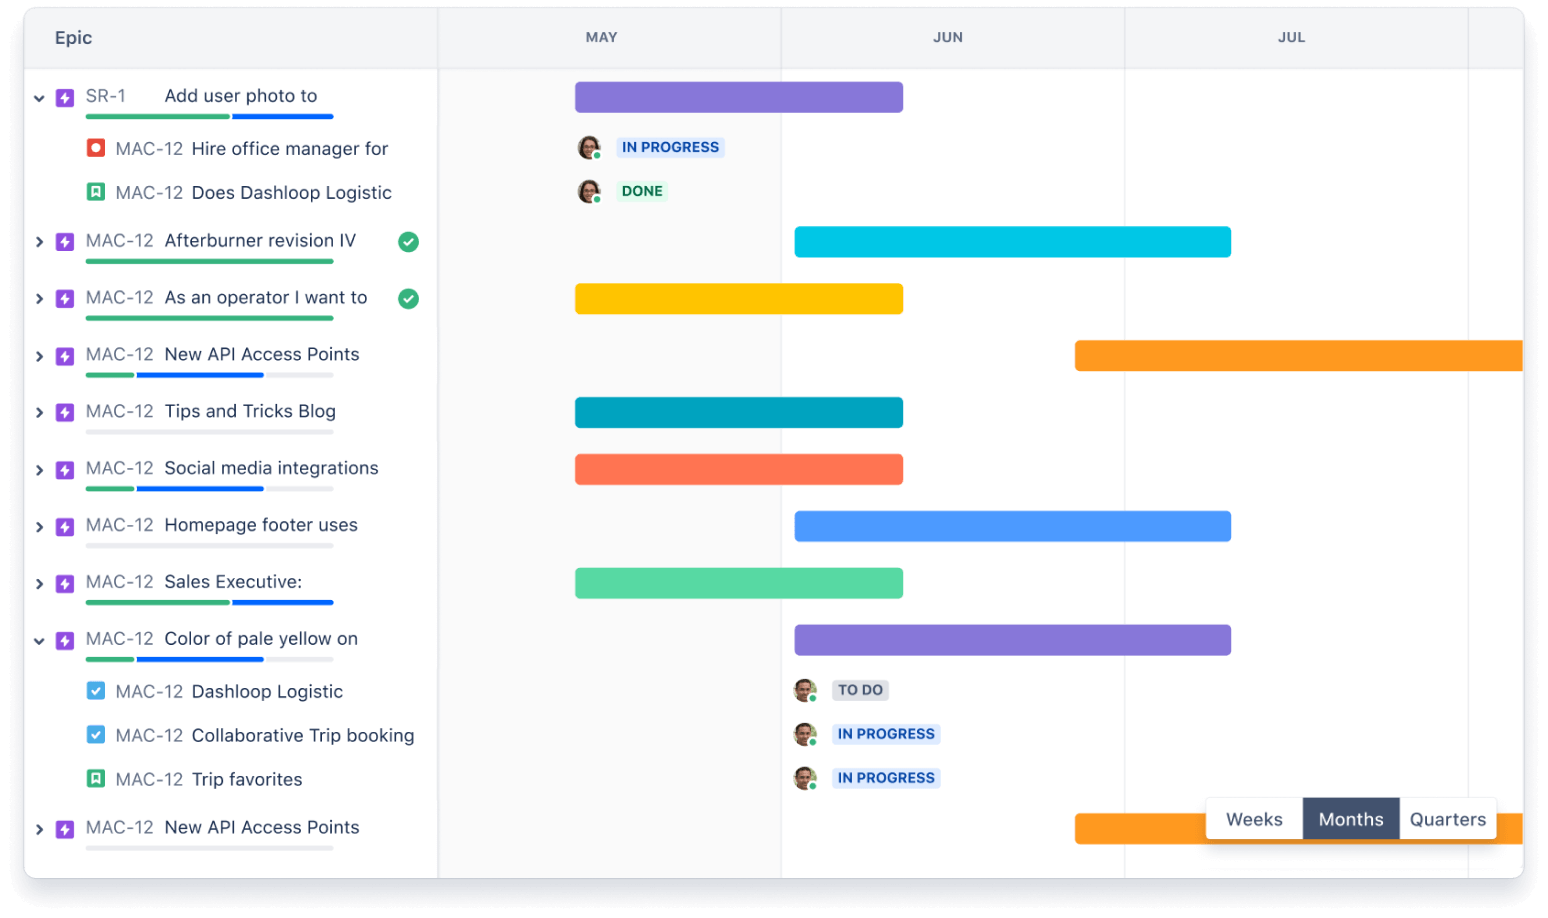This screenshot has height=918, width=1548.
Task: Click the DONE status badge
Action: click(x=642, y=190)
